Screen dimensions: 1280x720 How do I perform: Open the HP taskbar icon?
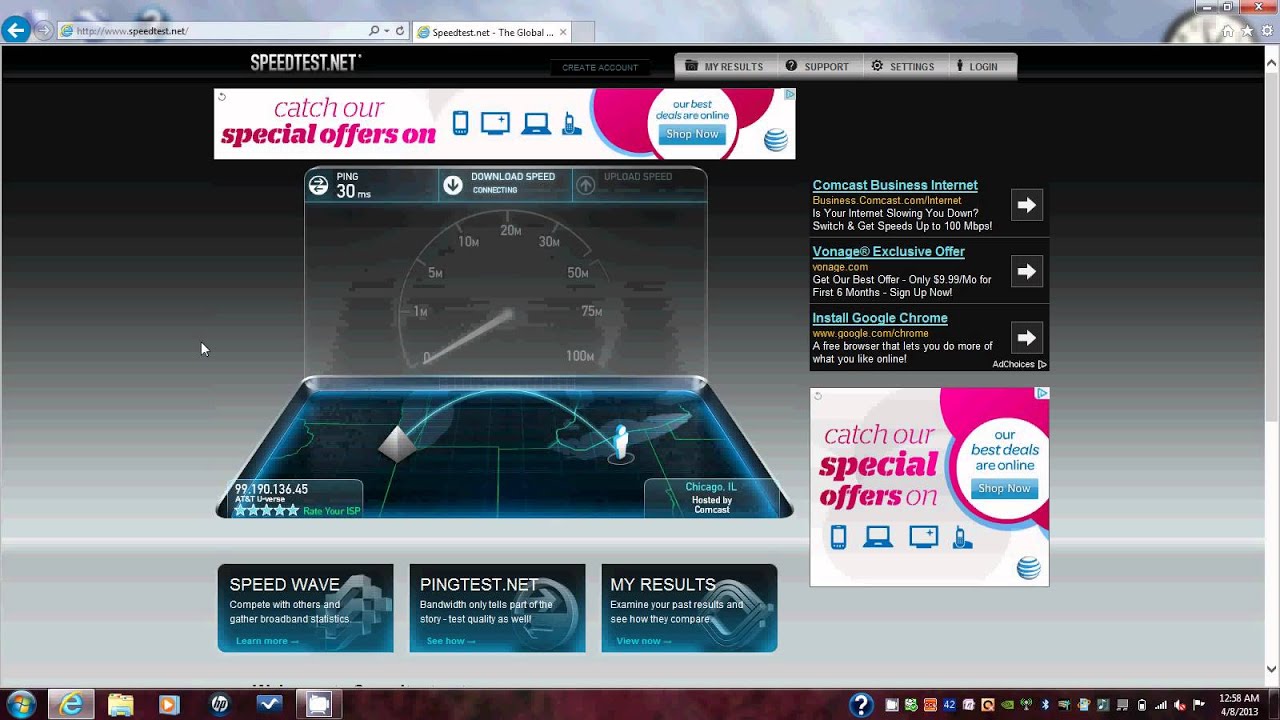tap(220, 704)
